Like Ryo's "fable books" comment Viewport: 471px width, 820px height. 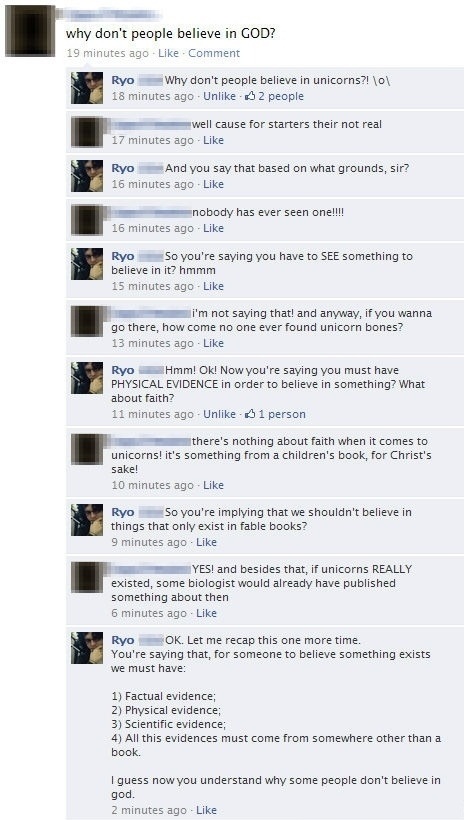206,542
